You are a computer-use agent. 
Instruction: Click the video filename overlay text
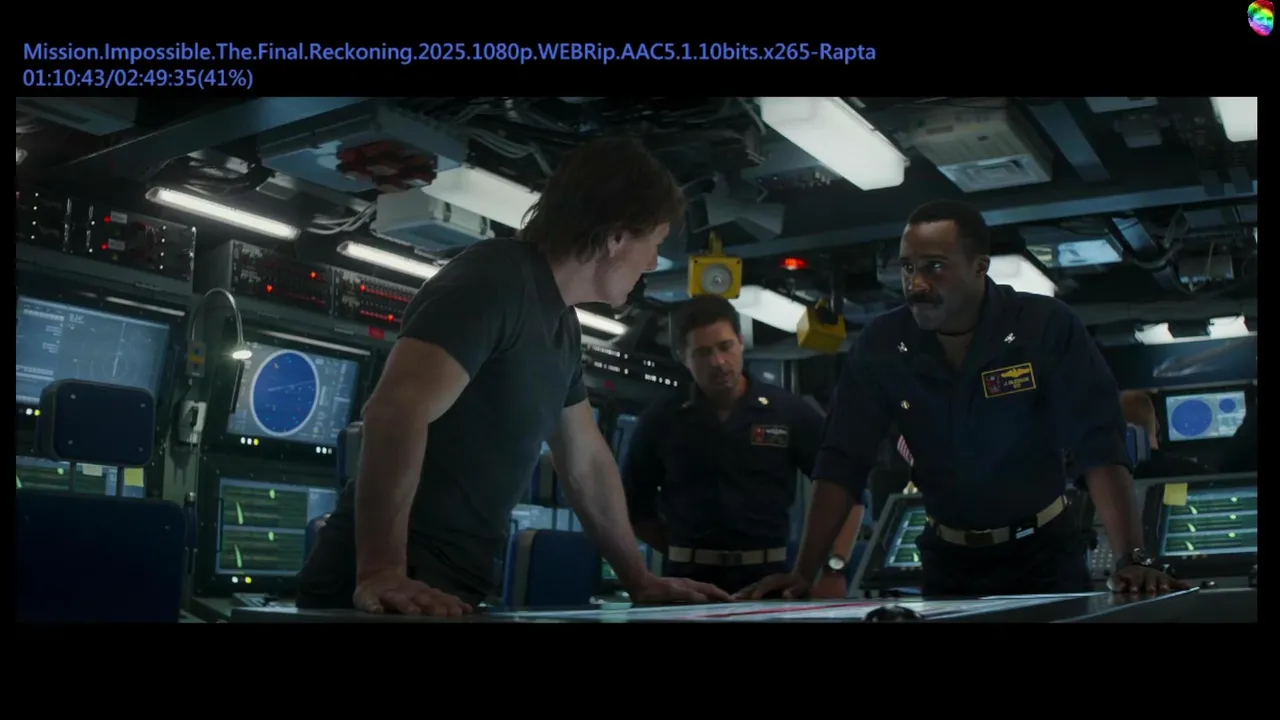click(x=449, y=52)
